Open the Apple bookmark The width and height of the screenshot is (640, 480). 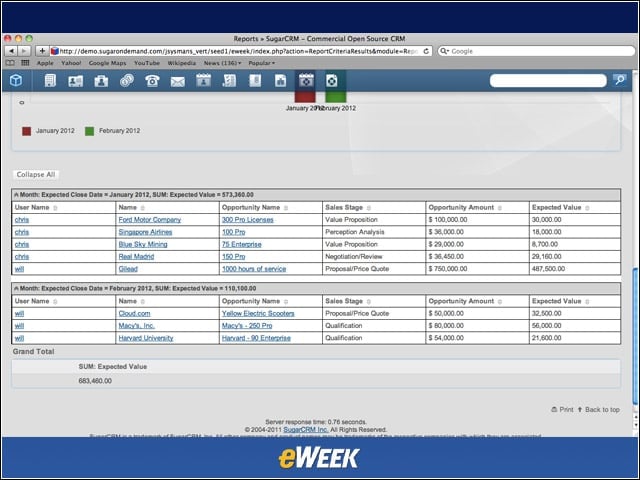pyautogui.click(x=45, y=63)
